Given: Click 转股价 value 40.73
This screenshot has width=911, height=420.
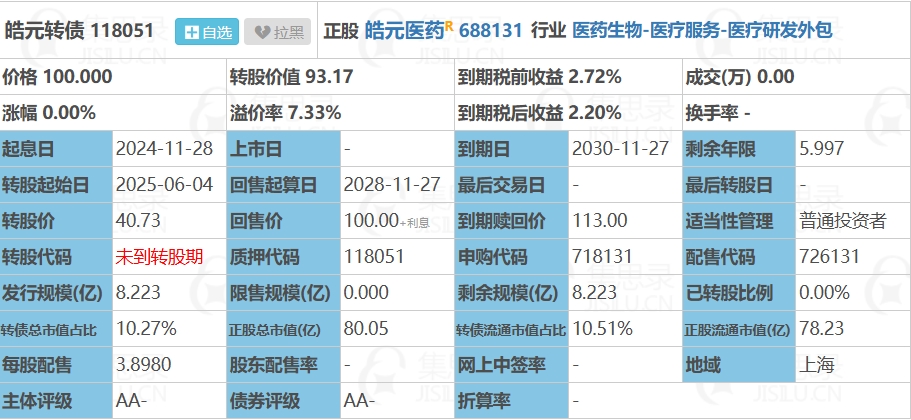Looking at the screenshot, I should pyautogui.click(x=138, y=221).
